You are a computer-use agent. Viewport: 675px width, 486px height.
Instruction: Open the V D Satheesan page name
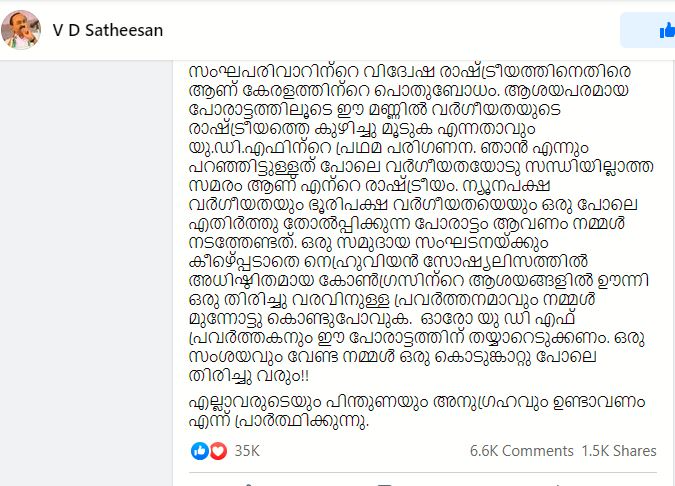(107, 30)
